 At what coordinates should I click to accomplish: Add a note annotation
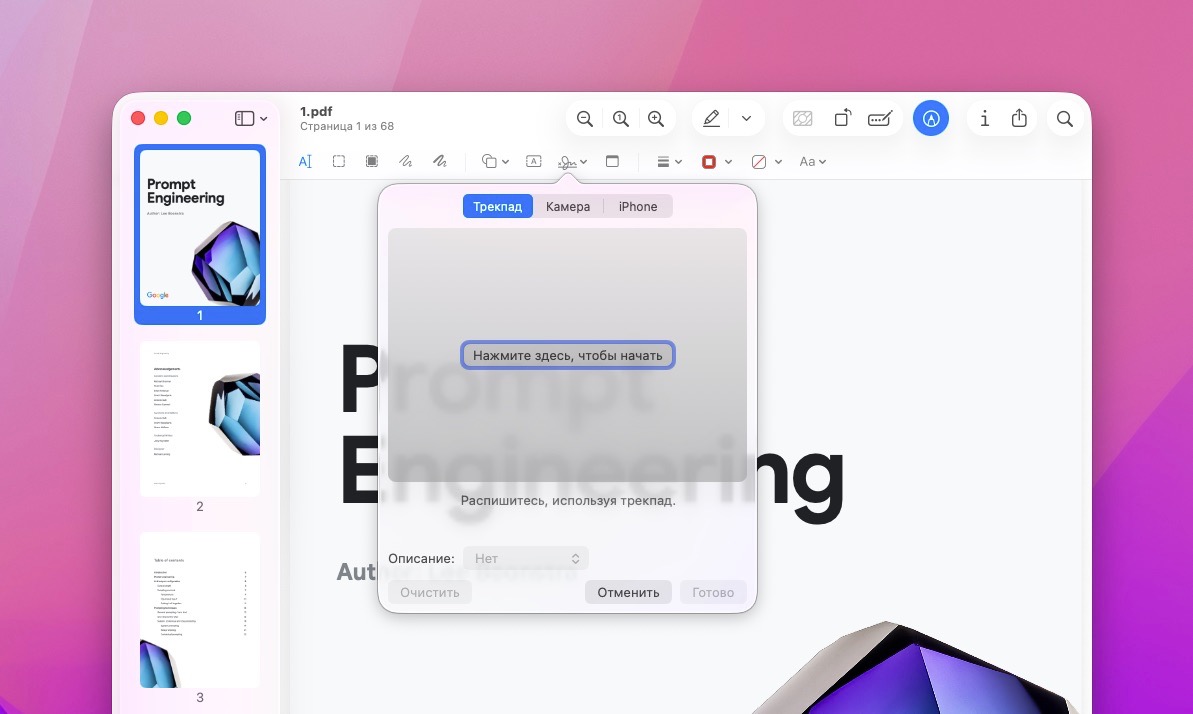pyautogui.click(x=612, y=161)
